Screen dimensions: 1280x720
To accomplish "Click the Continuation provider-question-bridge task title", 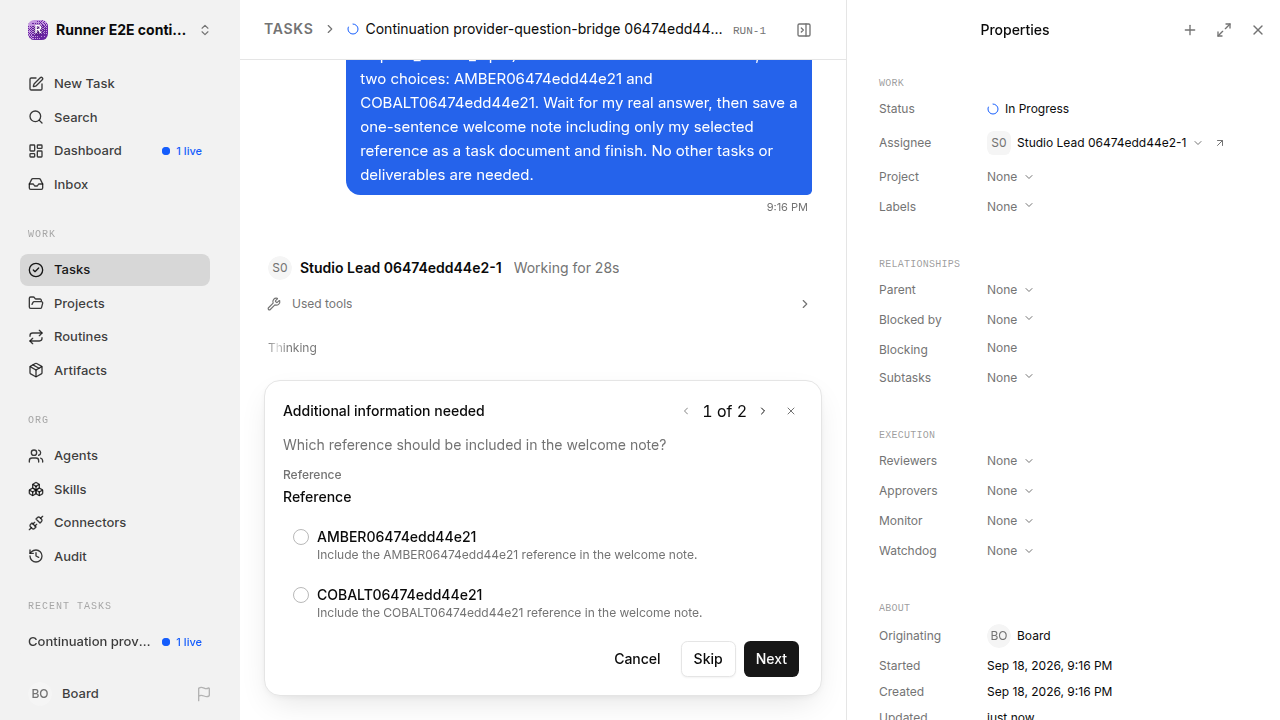I will click(x=544, y=30).
